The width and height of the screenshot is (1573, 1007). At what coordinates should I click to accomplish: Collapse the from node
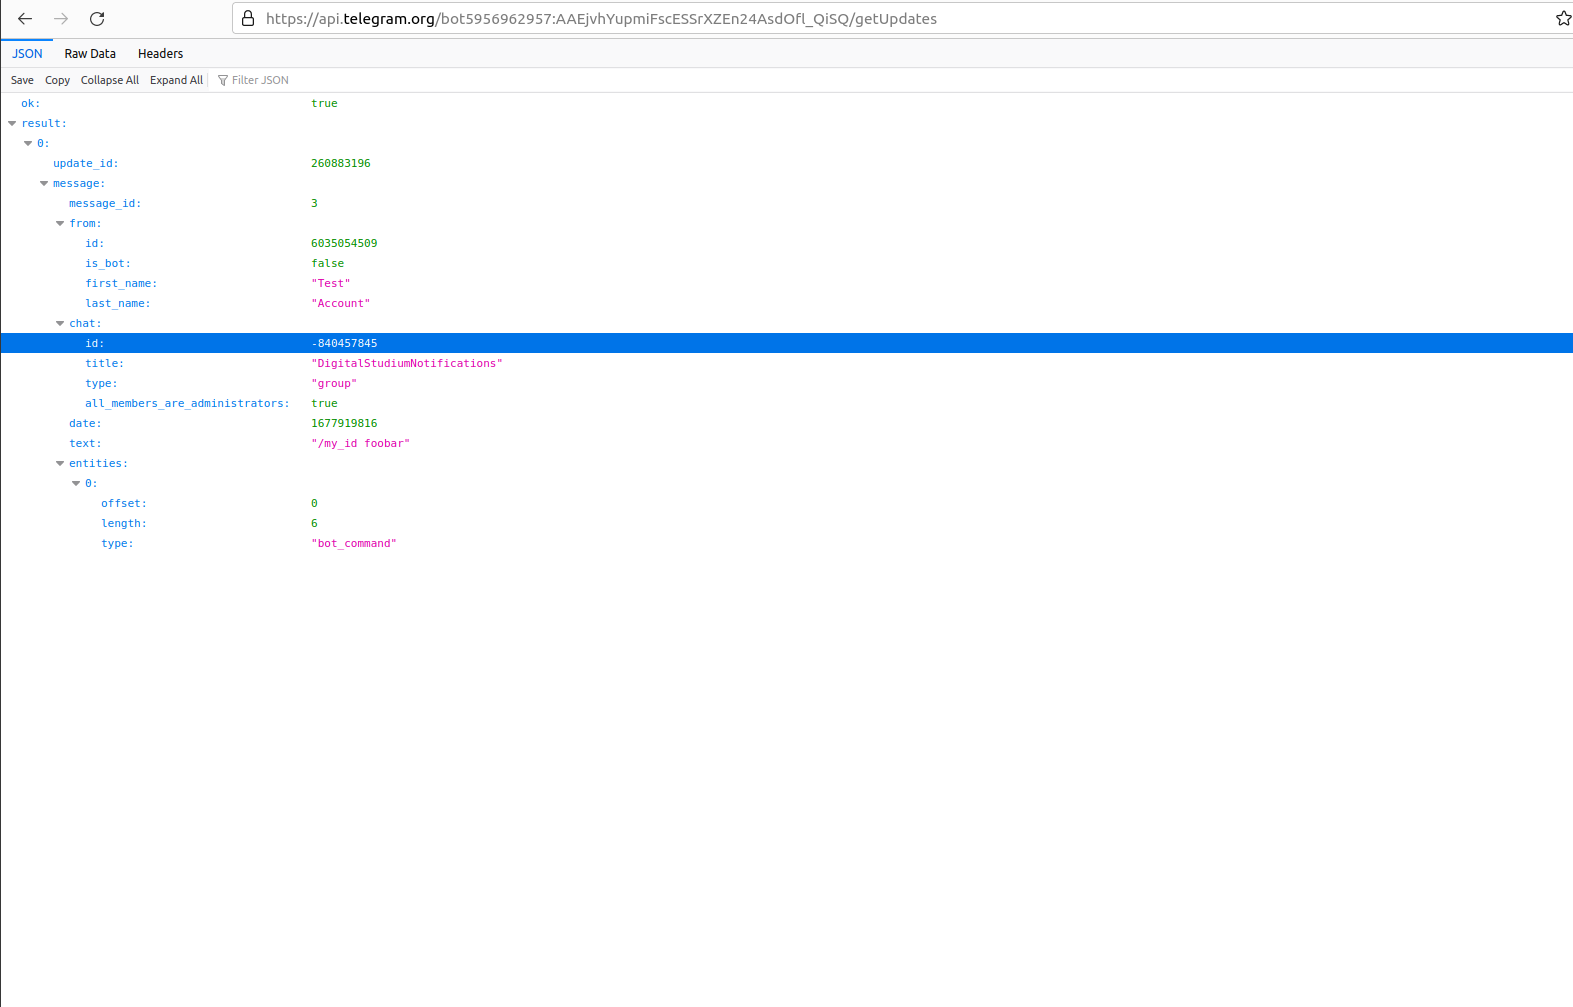(x=60, y=224)
